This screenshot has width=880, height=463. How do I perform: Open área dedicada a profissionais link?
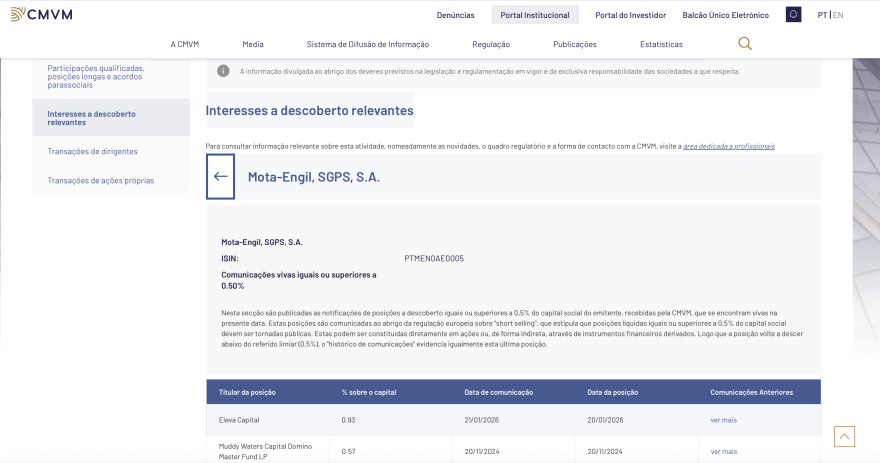tap(728, 146)
